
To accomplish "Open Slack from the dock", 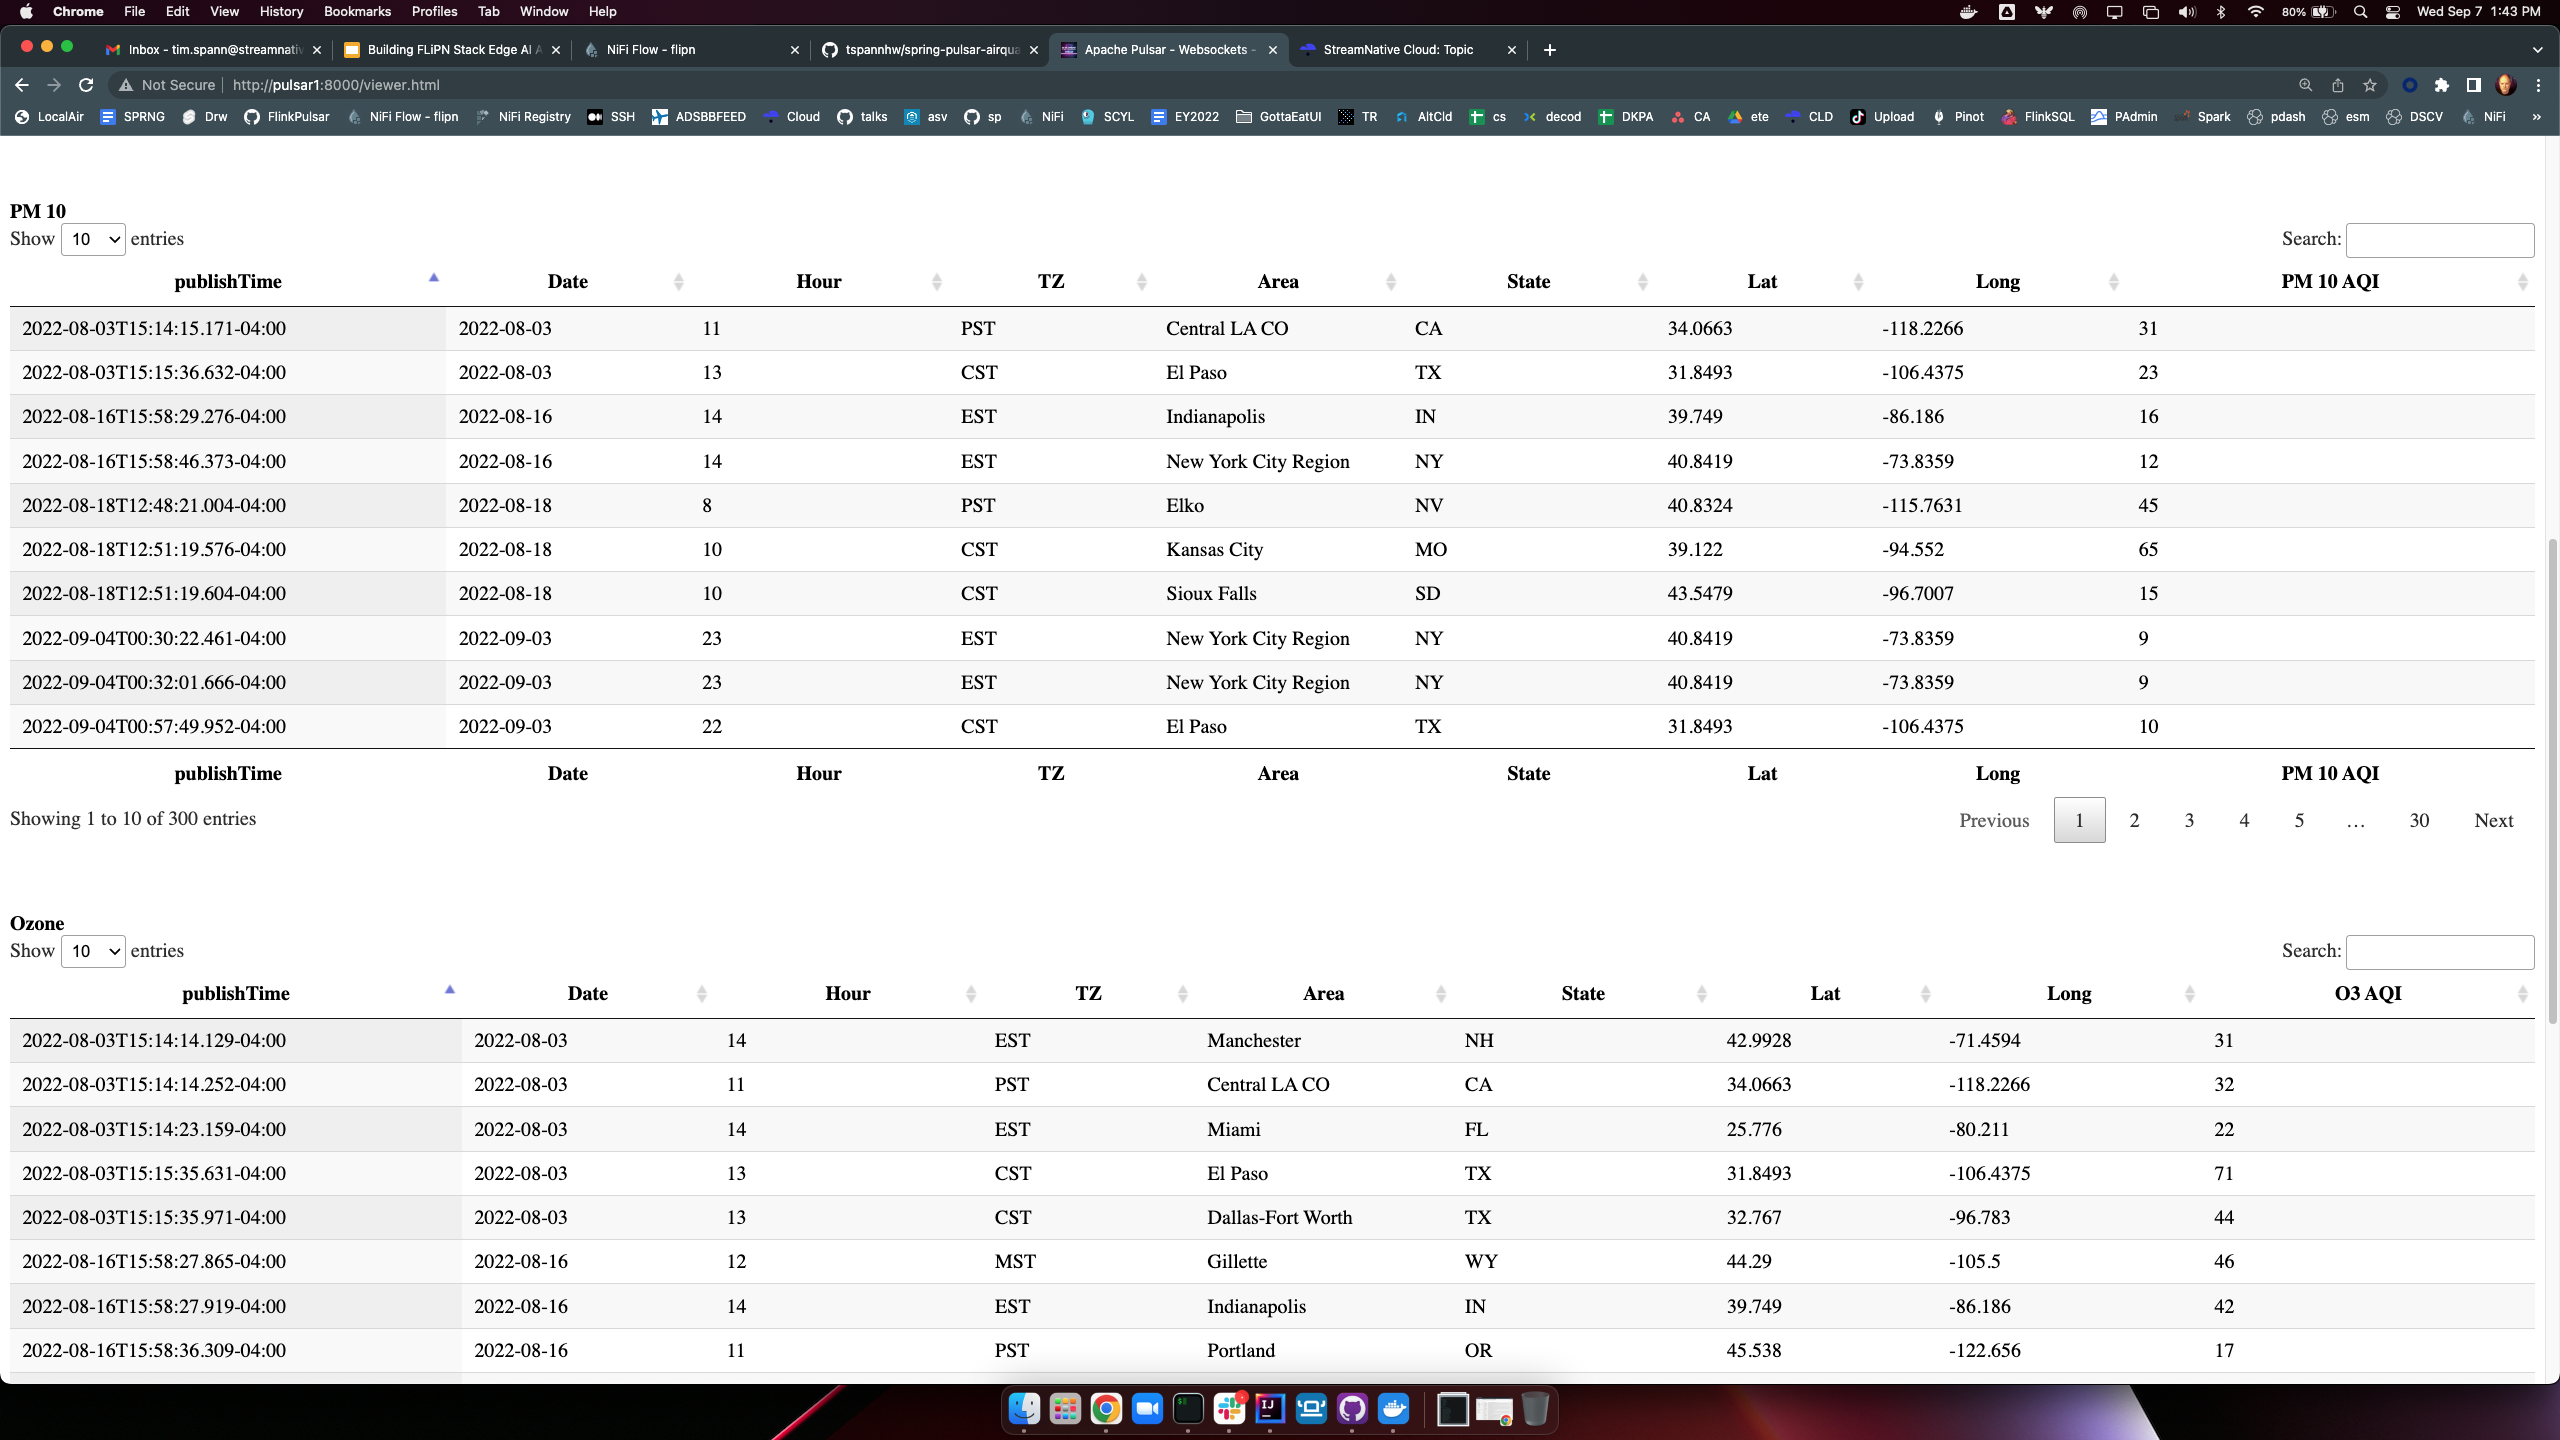I will pos(1229,1409).
